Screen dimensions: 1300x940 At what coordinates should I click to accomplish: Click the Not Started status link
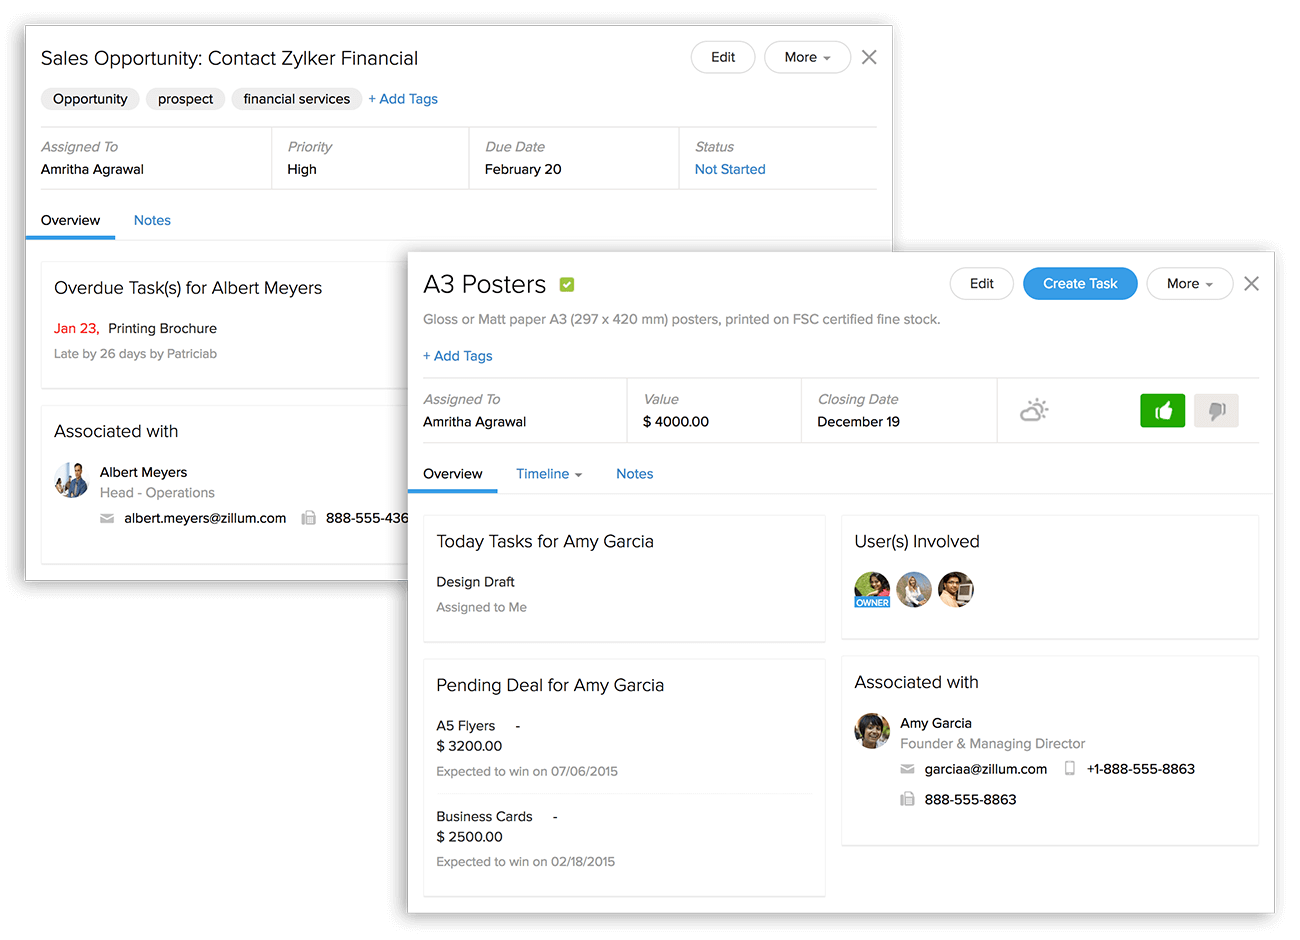(x=730, y=169)
